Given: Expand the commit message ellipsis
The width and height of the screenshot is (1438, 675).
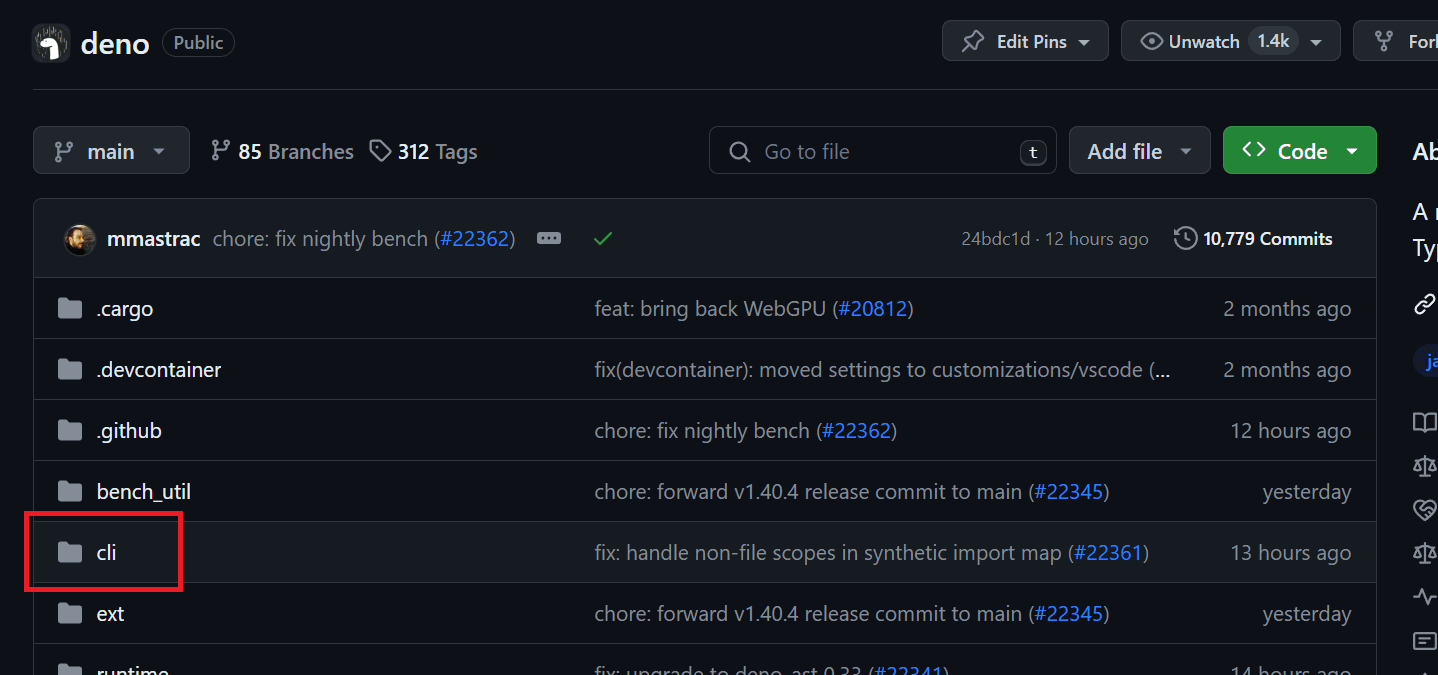Looking at the screenshot, I should click(549, 238).
